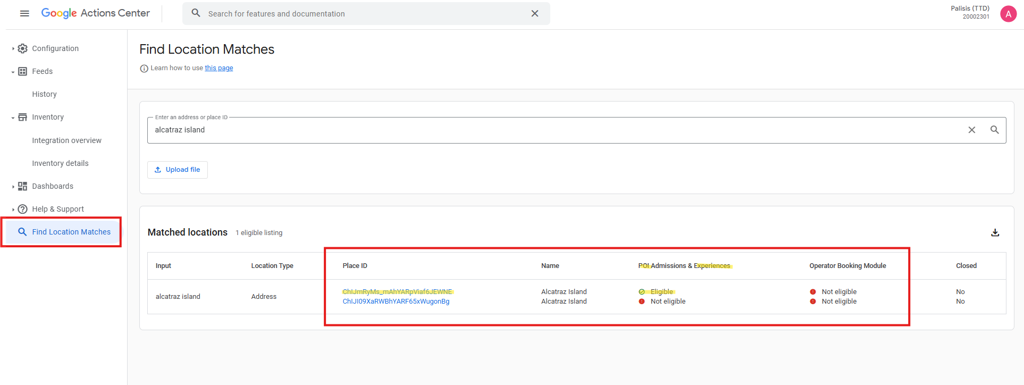Click the Inventory storefront icon

23,117
